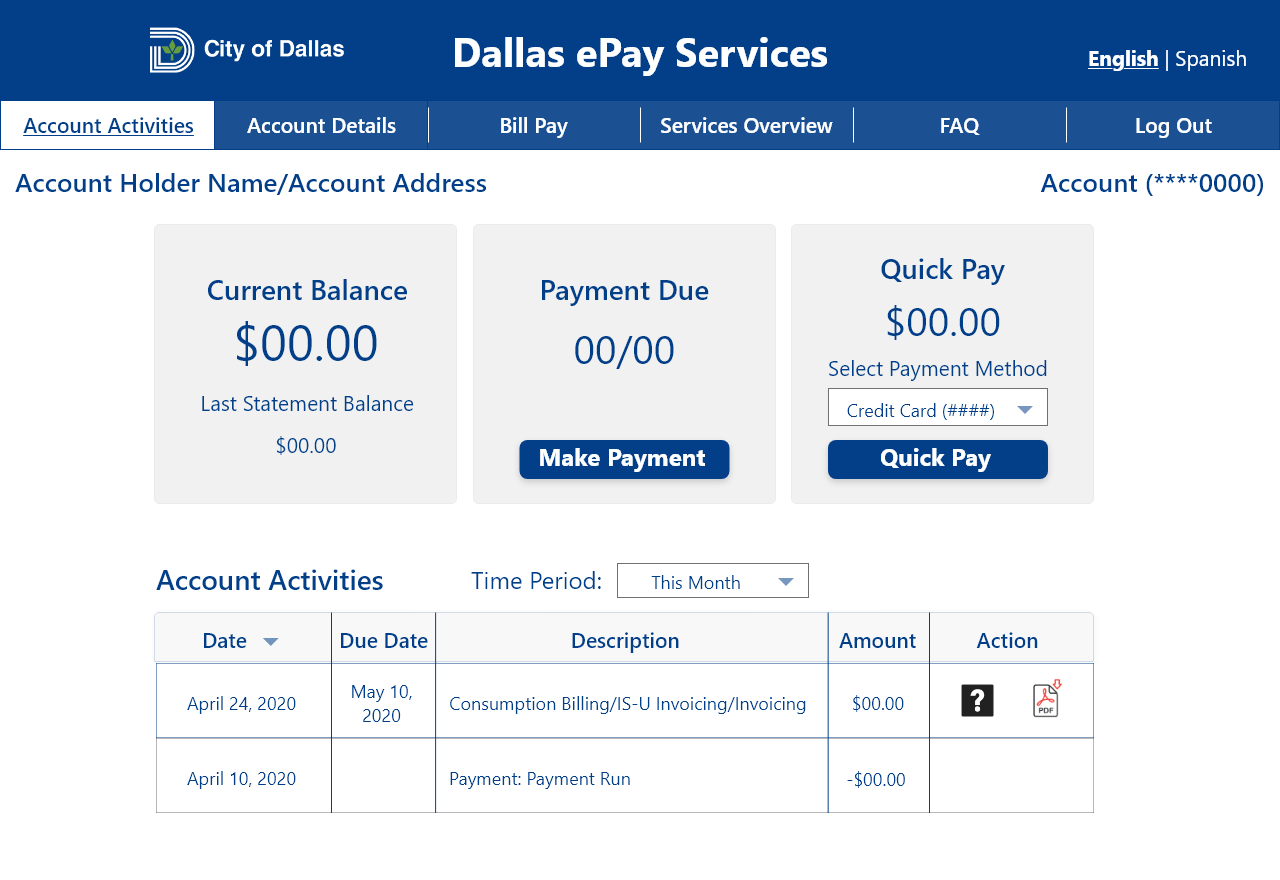The height and width of the screenshot is (880, 1280).
Task: Click the question mark help icon on the invoice row
Action: point(977,700)
